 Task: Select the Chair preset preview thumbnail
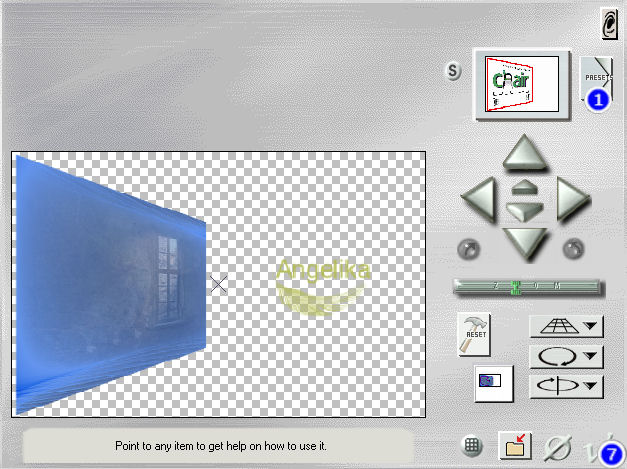click(521, 84)
